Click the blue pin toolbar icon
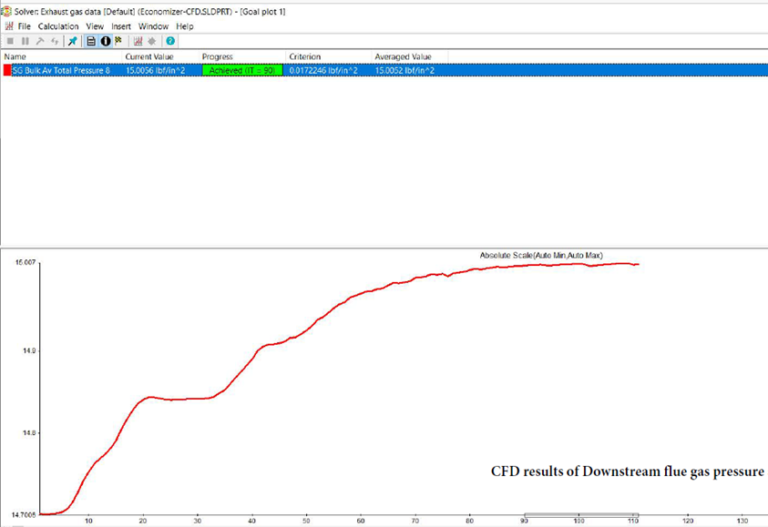This screenshot has height=527, width=768. 72,41
